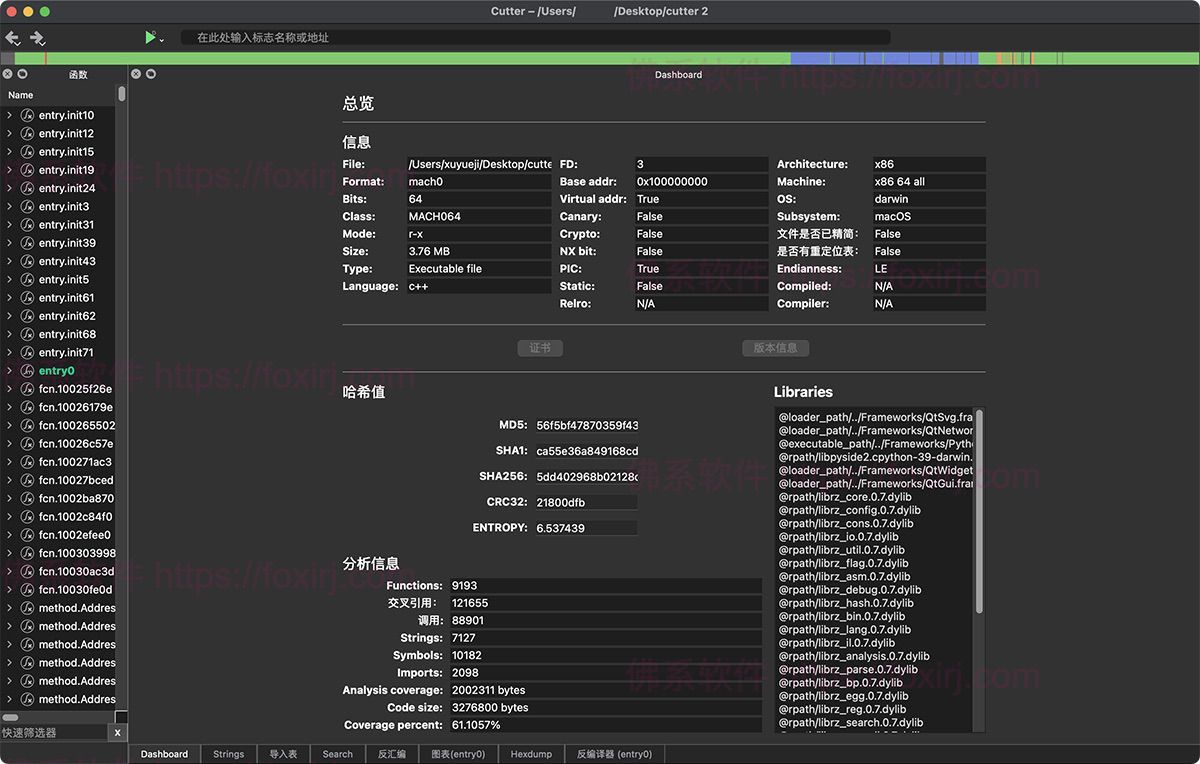Click the 版本信息 version info button

(775, 348)
